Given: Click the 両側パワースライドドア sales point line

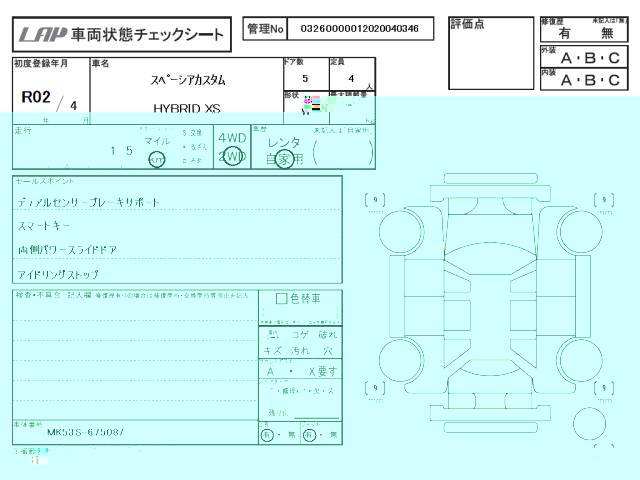Looking at the screenshot, I should click(x=67, y=250).
